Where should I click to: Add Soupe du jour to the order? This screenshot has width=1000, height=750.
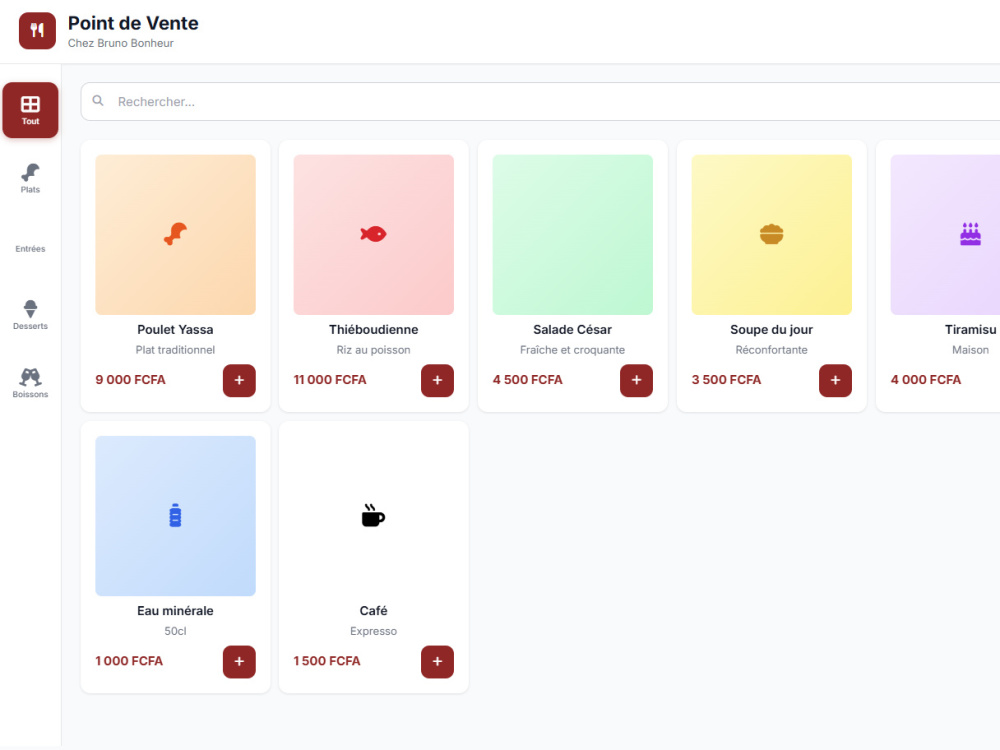point(835,380)
